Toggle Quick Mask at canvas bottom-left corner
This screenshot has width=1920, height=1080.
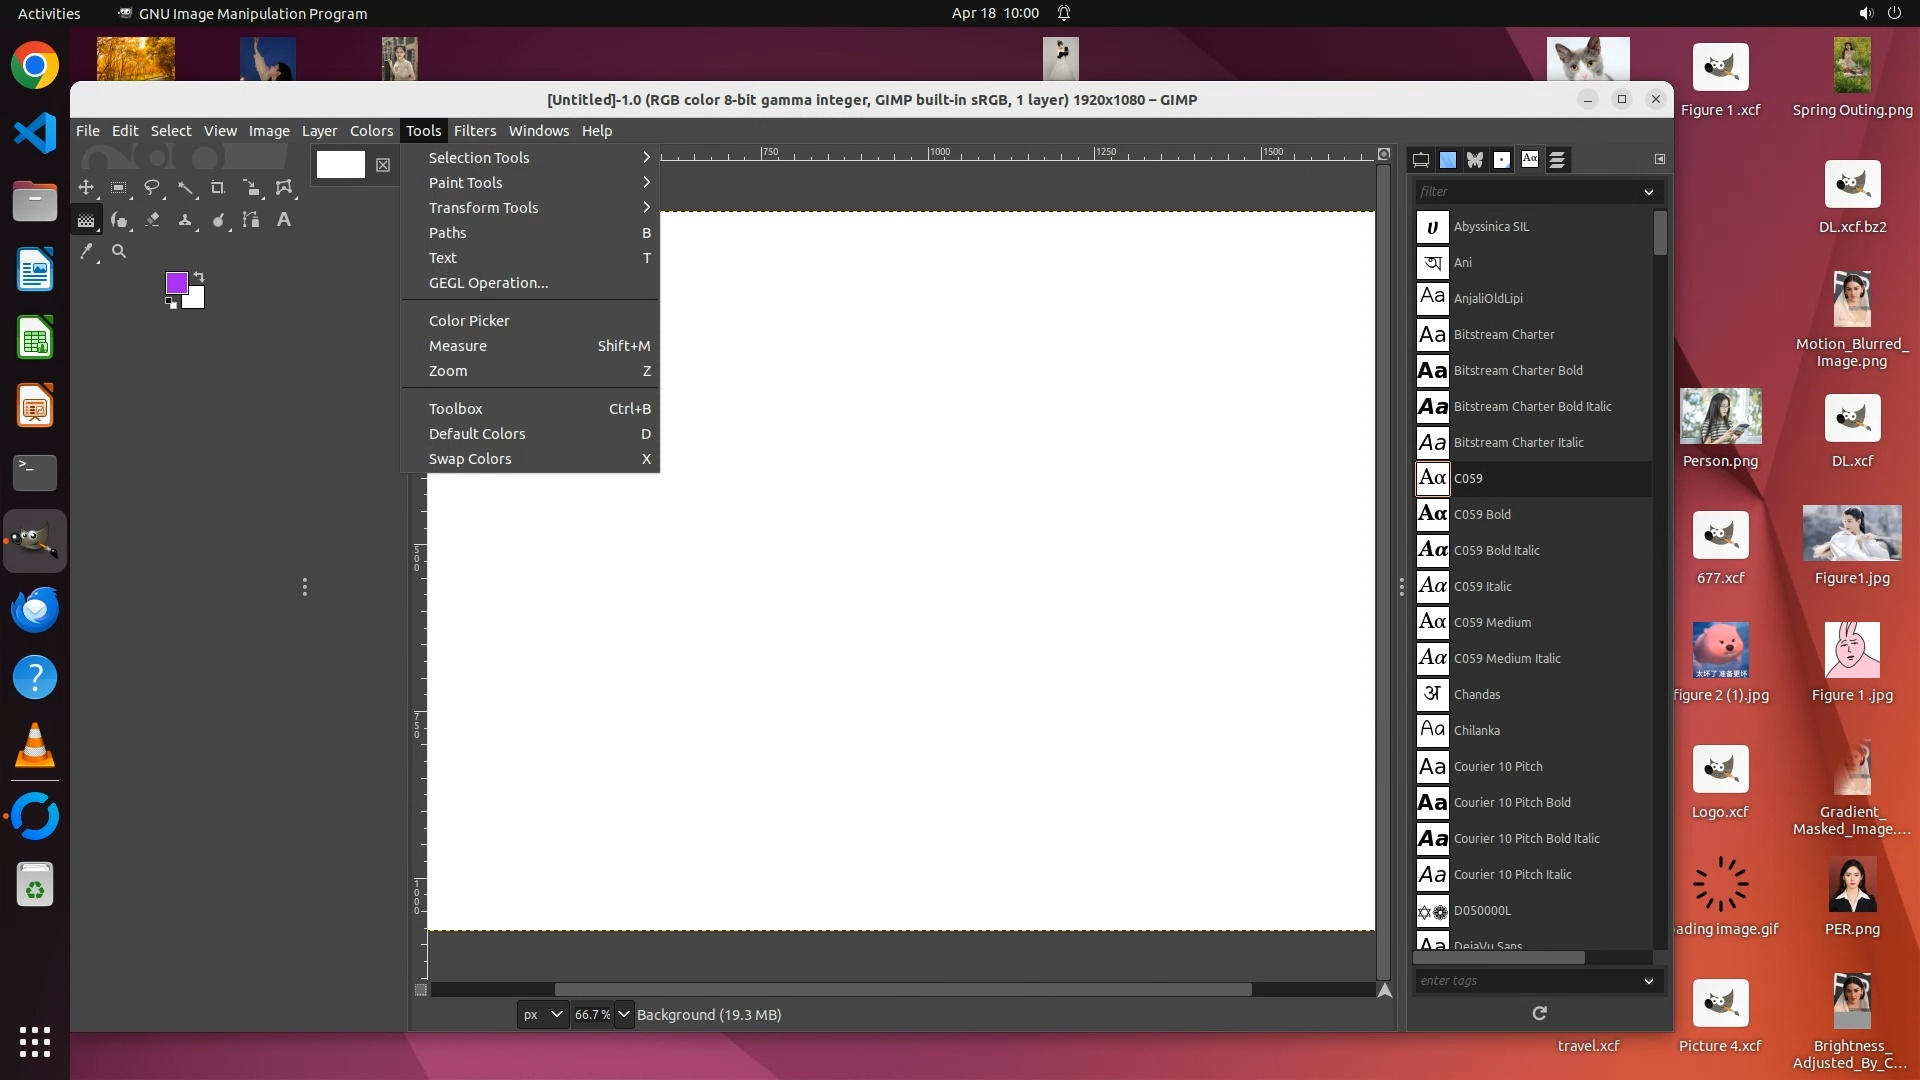pos(421,990)
